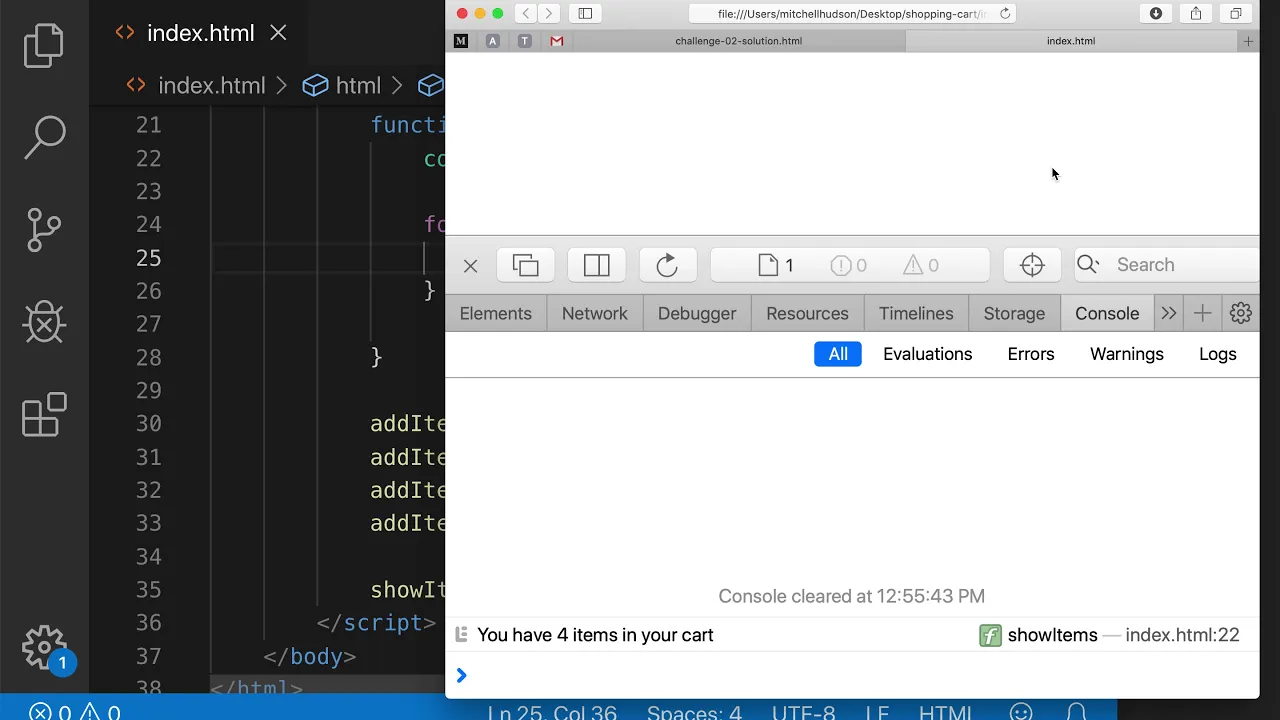The image size is (1280, 720).
Task: Open the 'T' favorite bookmark
Action: (525, 41)
